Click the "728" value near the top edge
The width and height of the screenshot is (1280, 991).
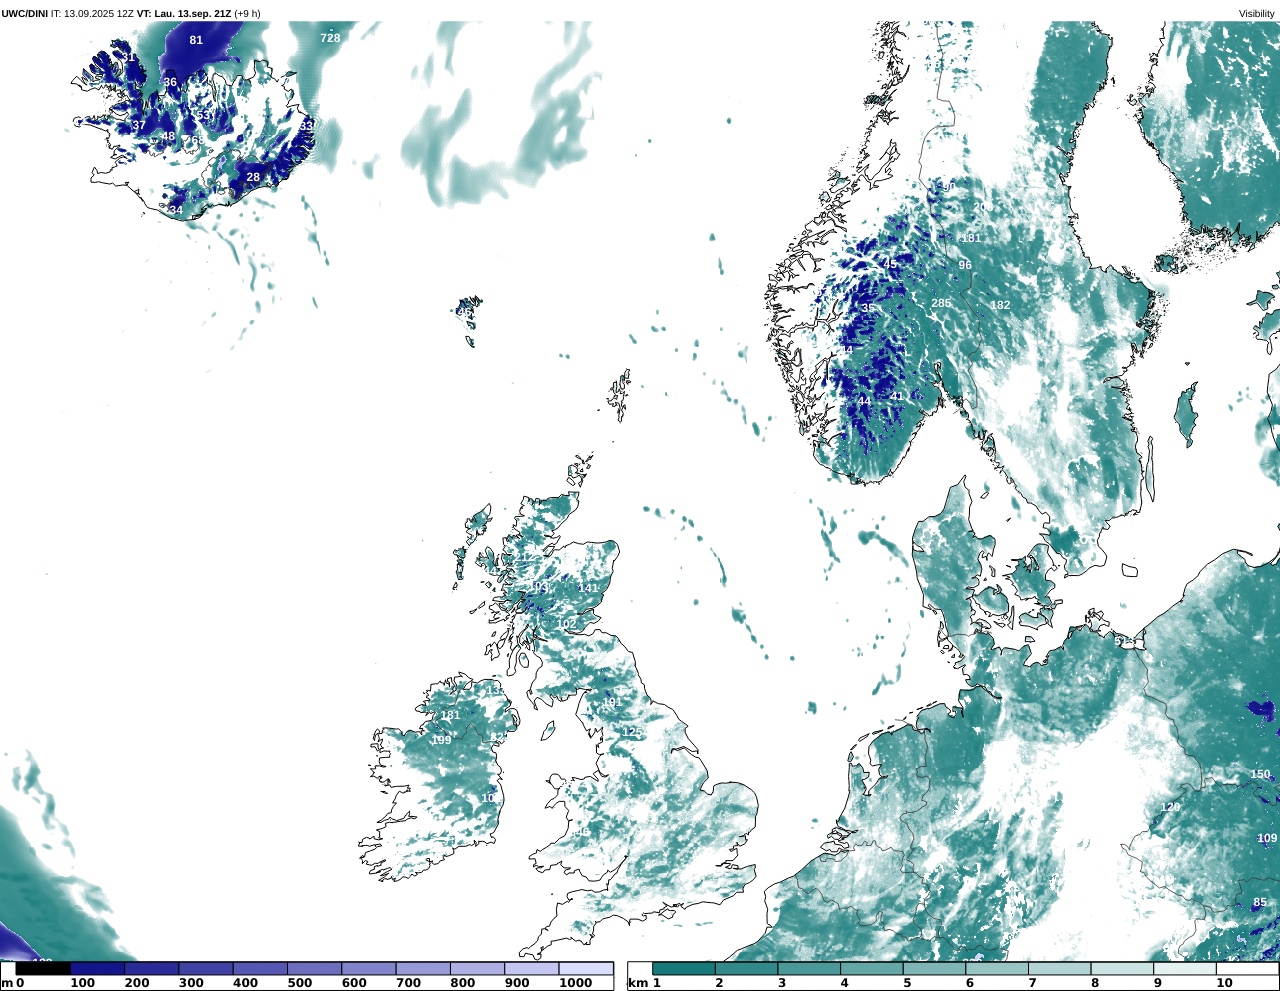pyautogui.click(x=330, y=38)
